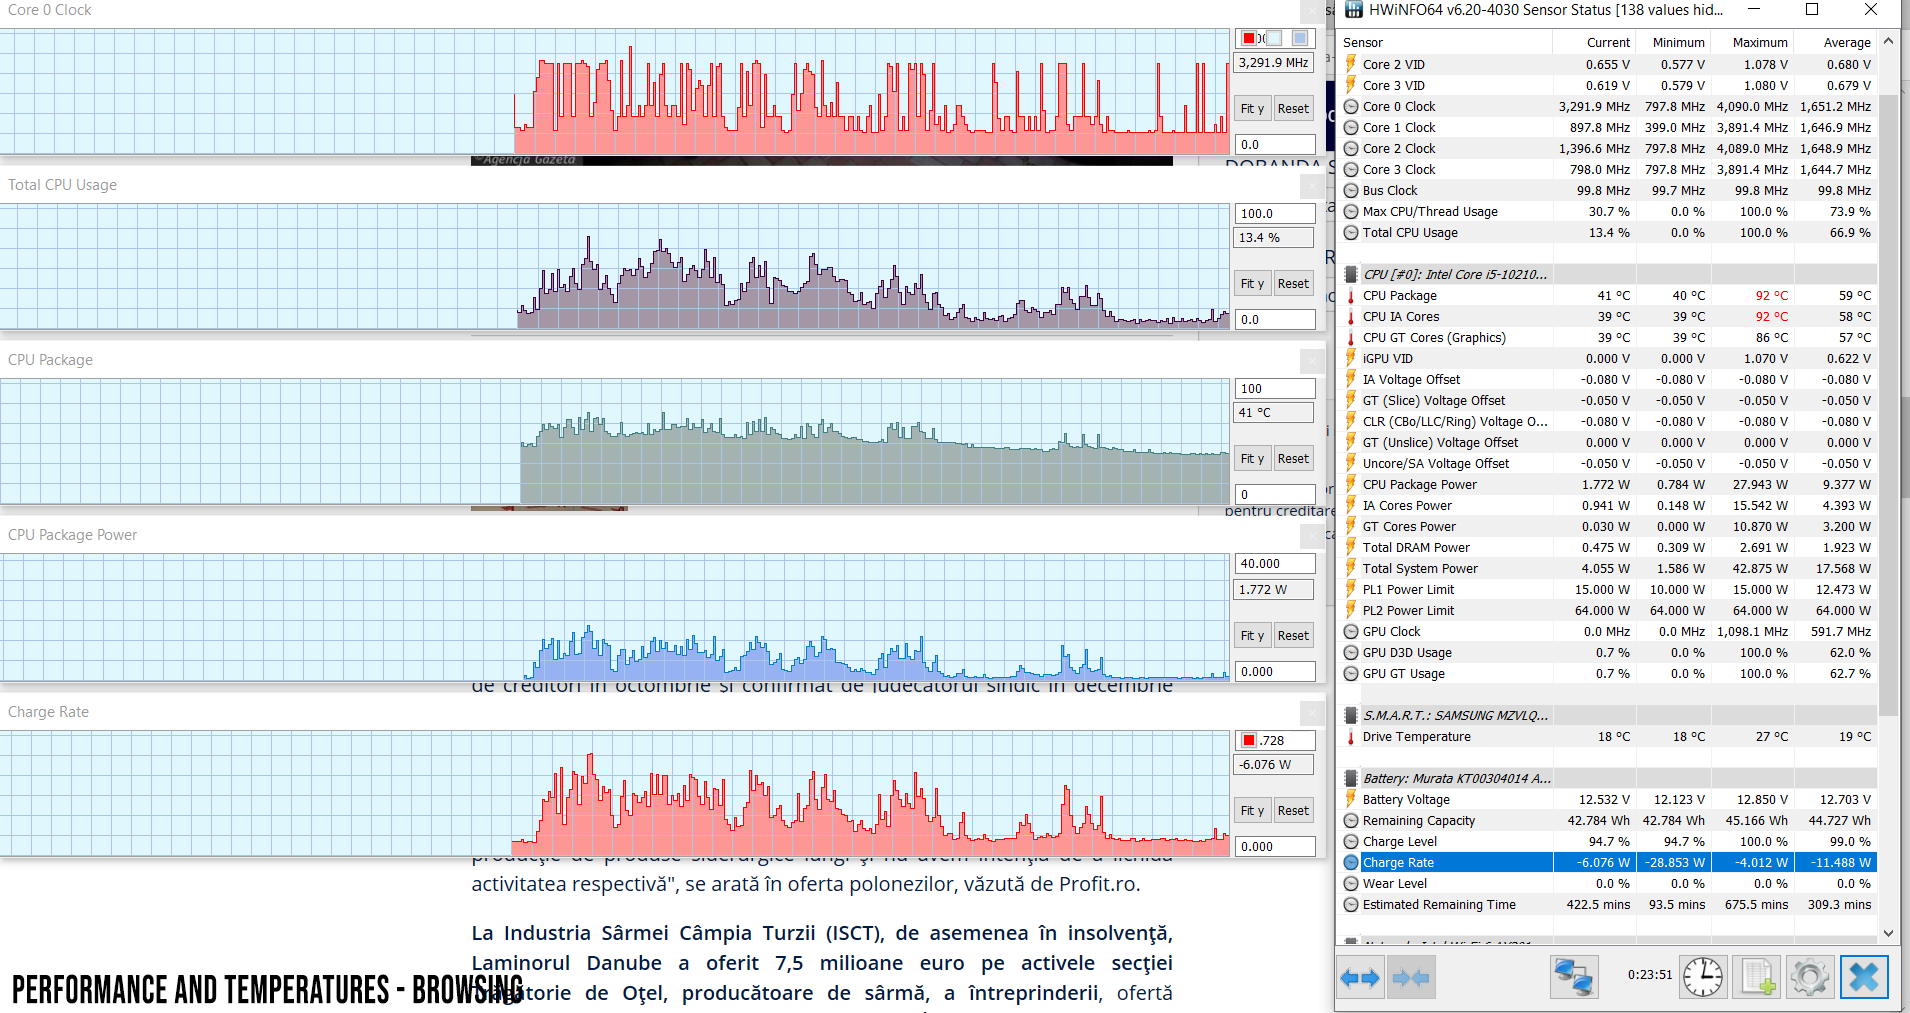Click the Maximum column header

tap(1752, 42)
